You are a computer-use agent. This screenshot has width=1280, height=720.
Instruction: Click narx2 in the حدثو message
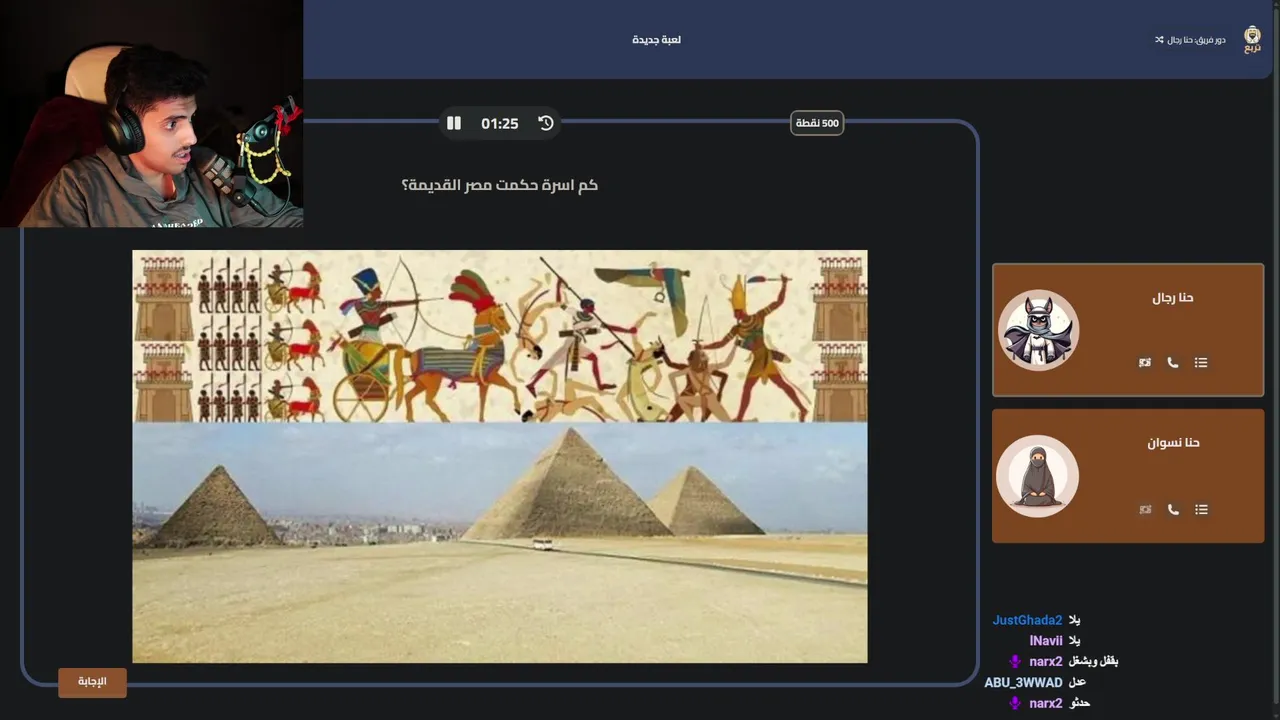point(1046,704)
